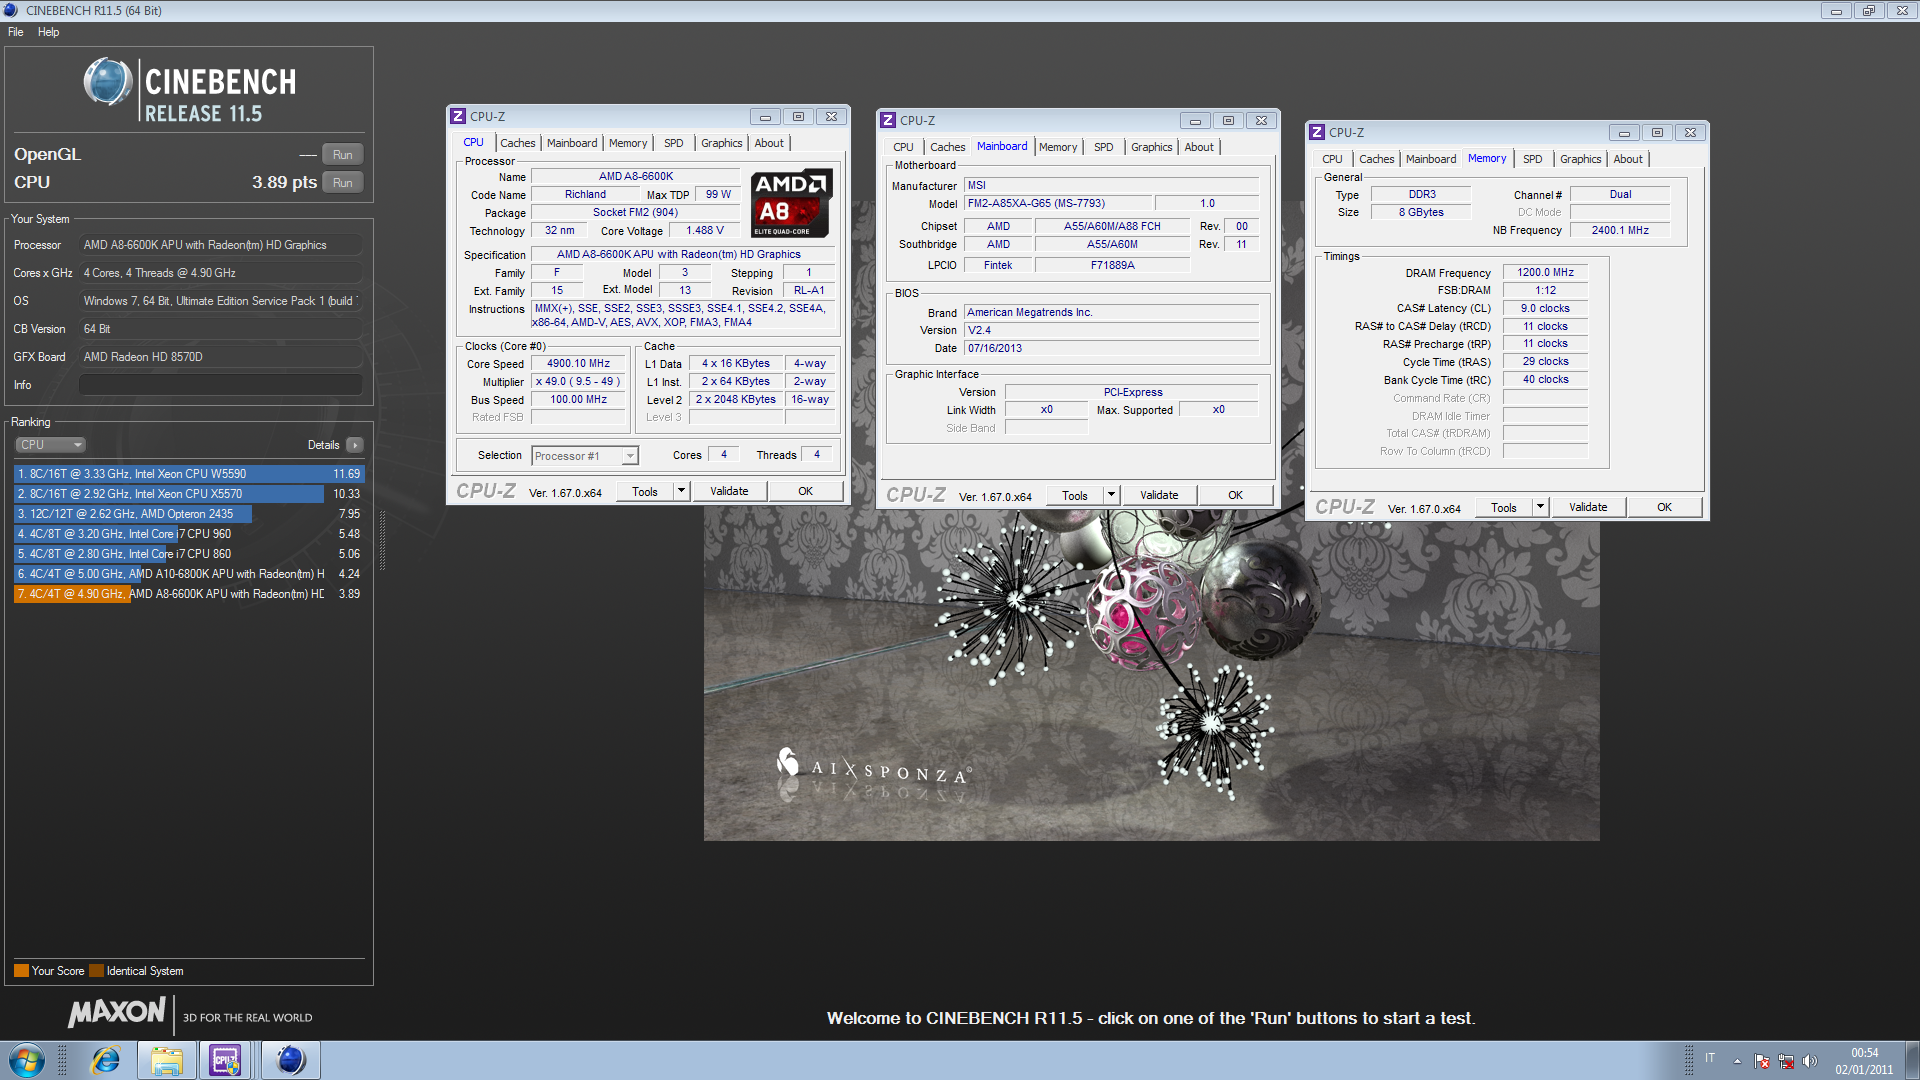Image resolution: width=1920 pixels, height=1080 pixels.
Task: Open Tools dropdown arrow in Mainboard window
Action: point(1111,495)
